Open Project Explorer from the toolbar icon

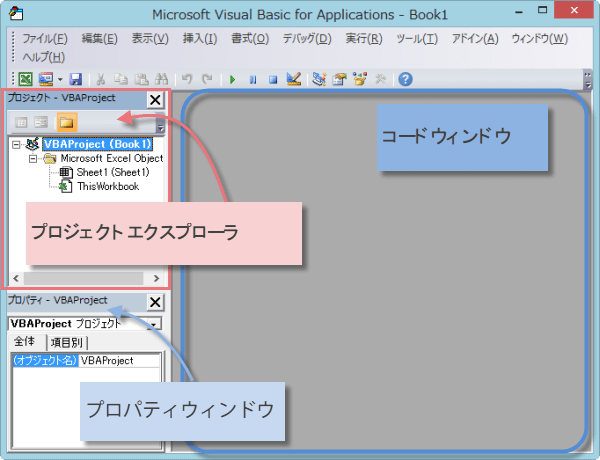[319, 79]
